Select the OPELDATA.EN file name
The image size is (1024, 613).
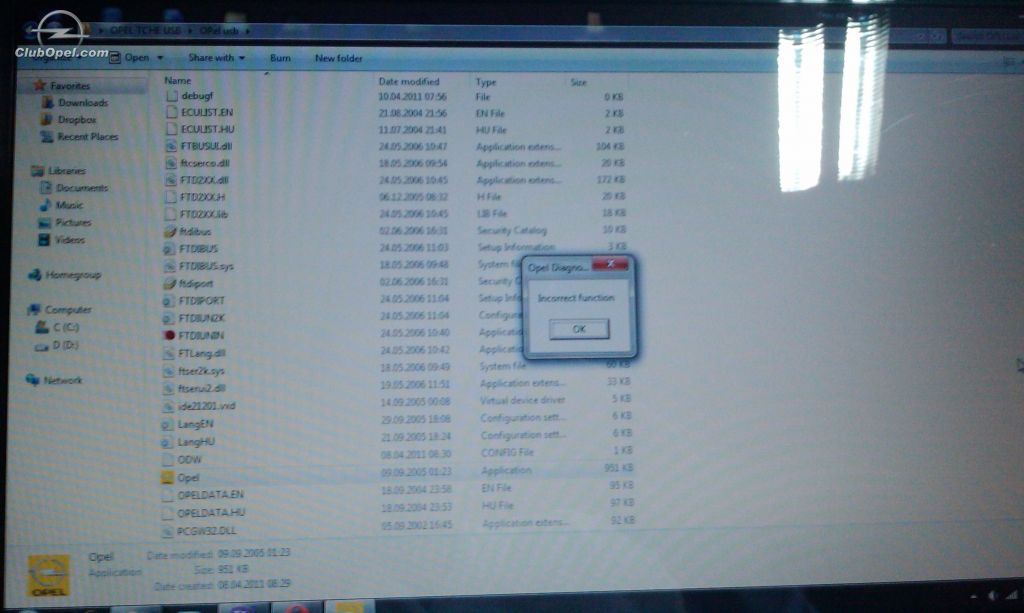[210, 495]
